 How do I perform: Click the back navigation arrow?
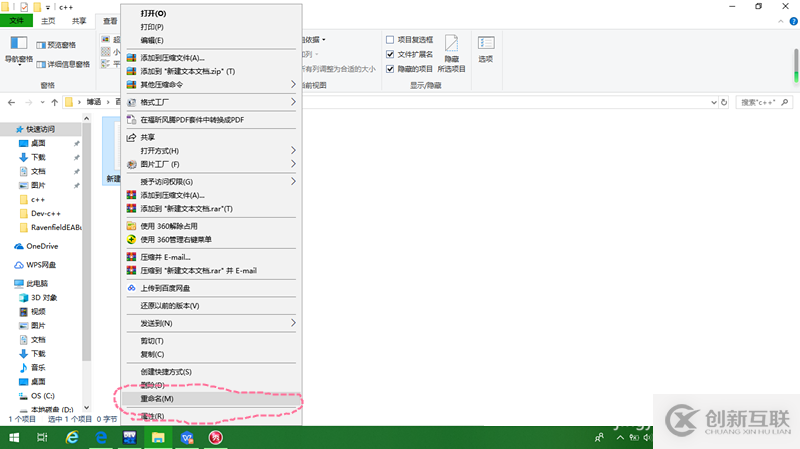click(11, 103)
